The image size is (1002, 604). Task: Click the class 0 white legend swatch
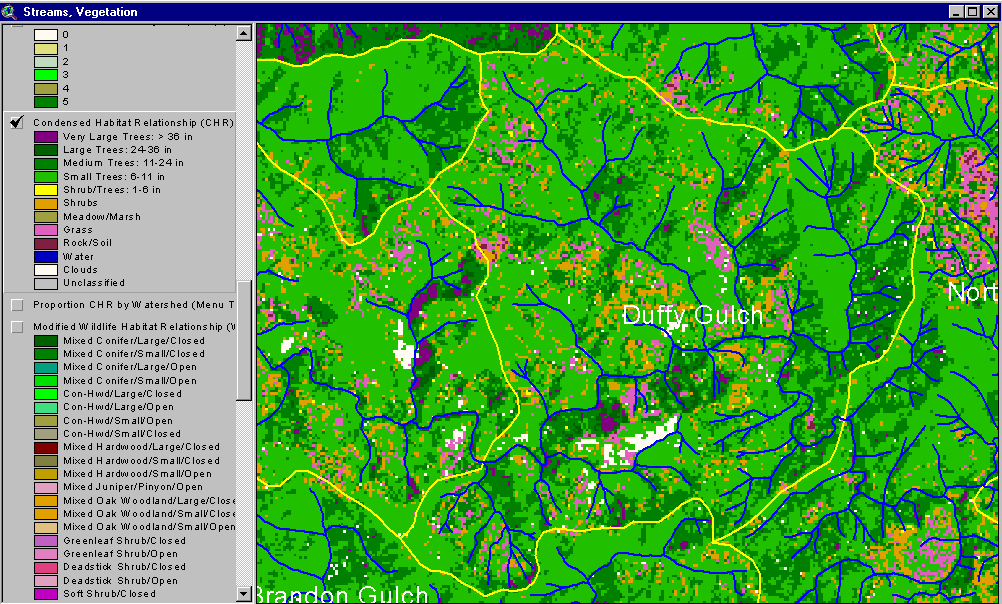[46, 35]
